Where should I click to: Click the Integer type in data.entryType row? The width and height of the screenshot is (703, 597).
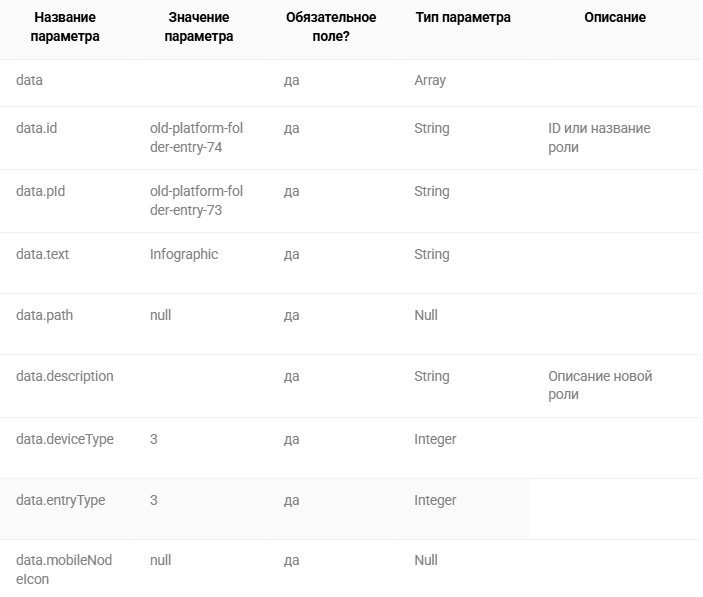click(435, 500)
